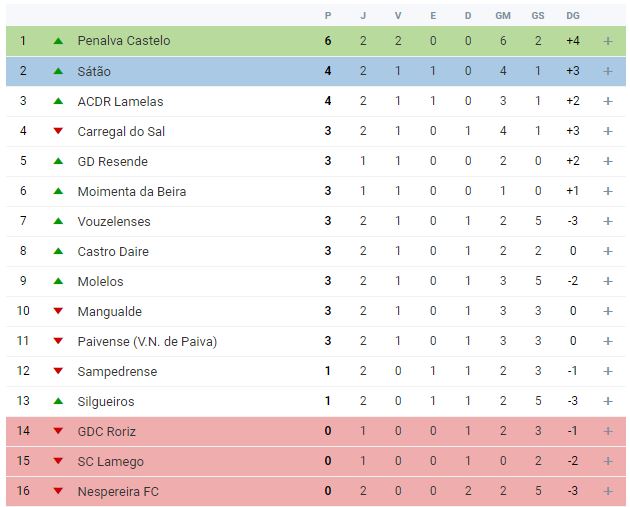Screen dimensions: 630x507
Task: Sort by DG goal difference header
Action: 572,15
